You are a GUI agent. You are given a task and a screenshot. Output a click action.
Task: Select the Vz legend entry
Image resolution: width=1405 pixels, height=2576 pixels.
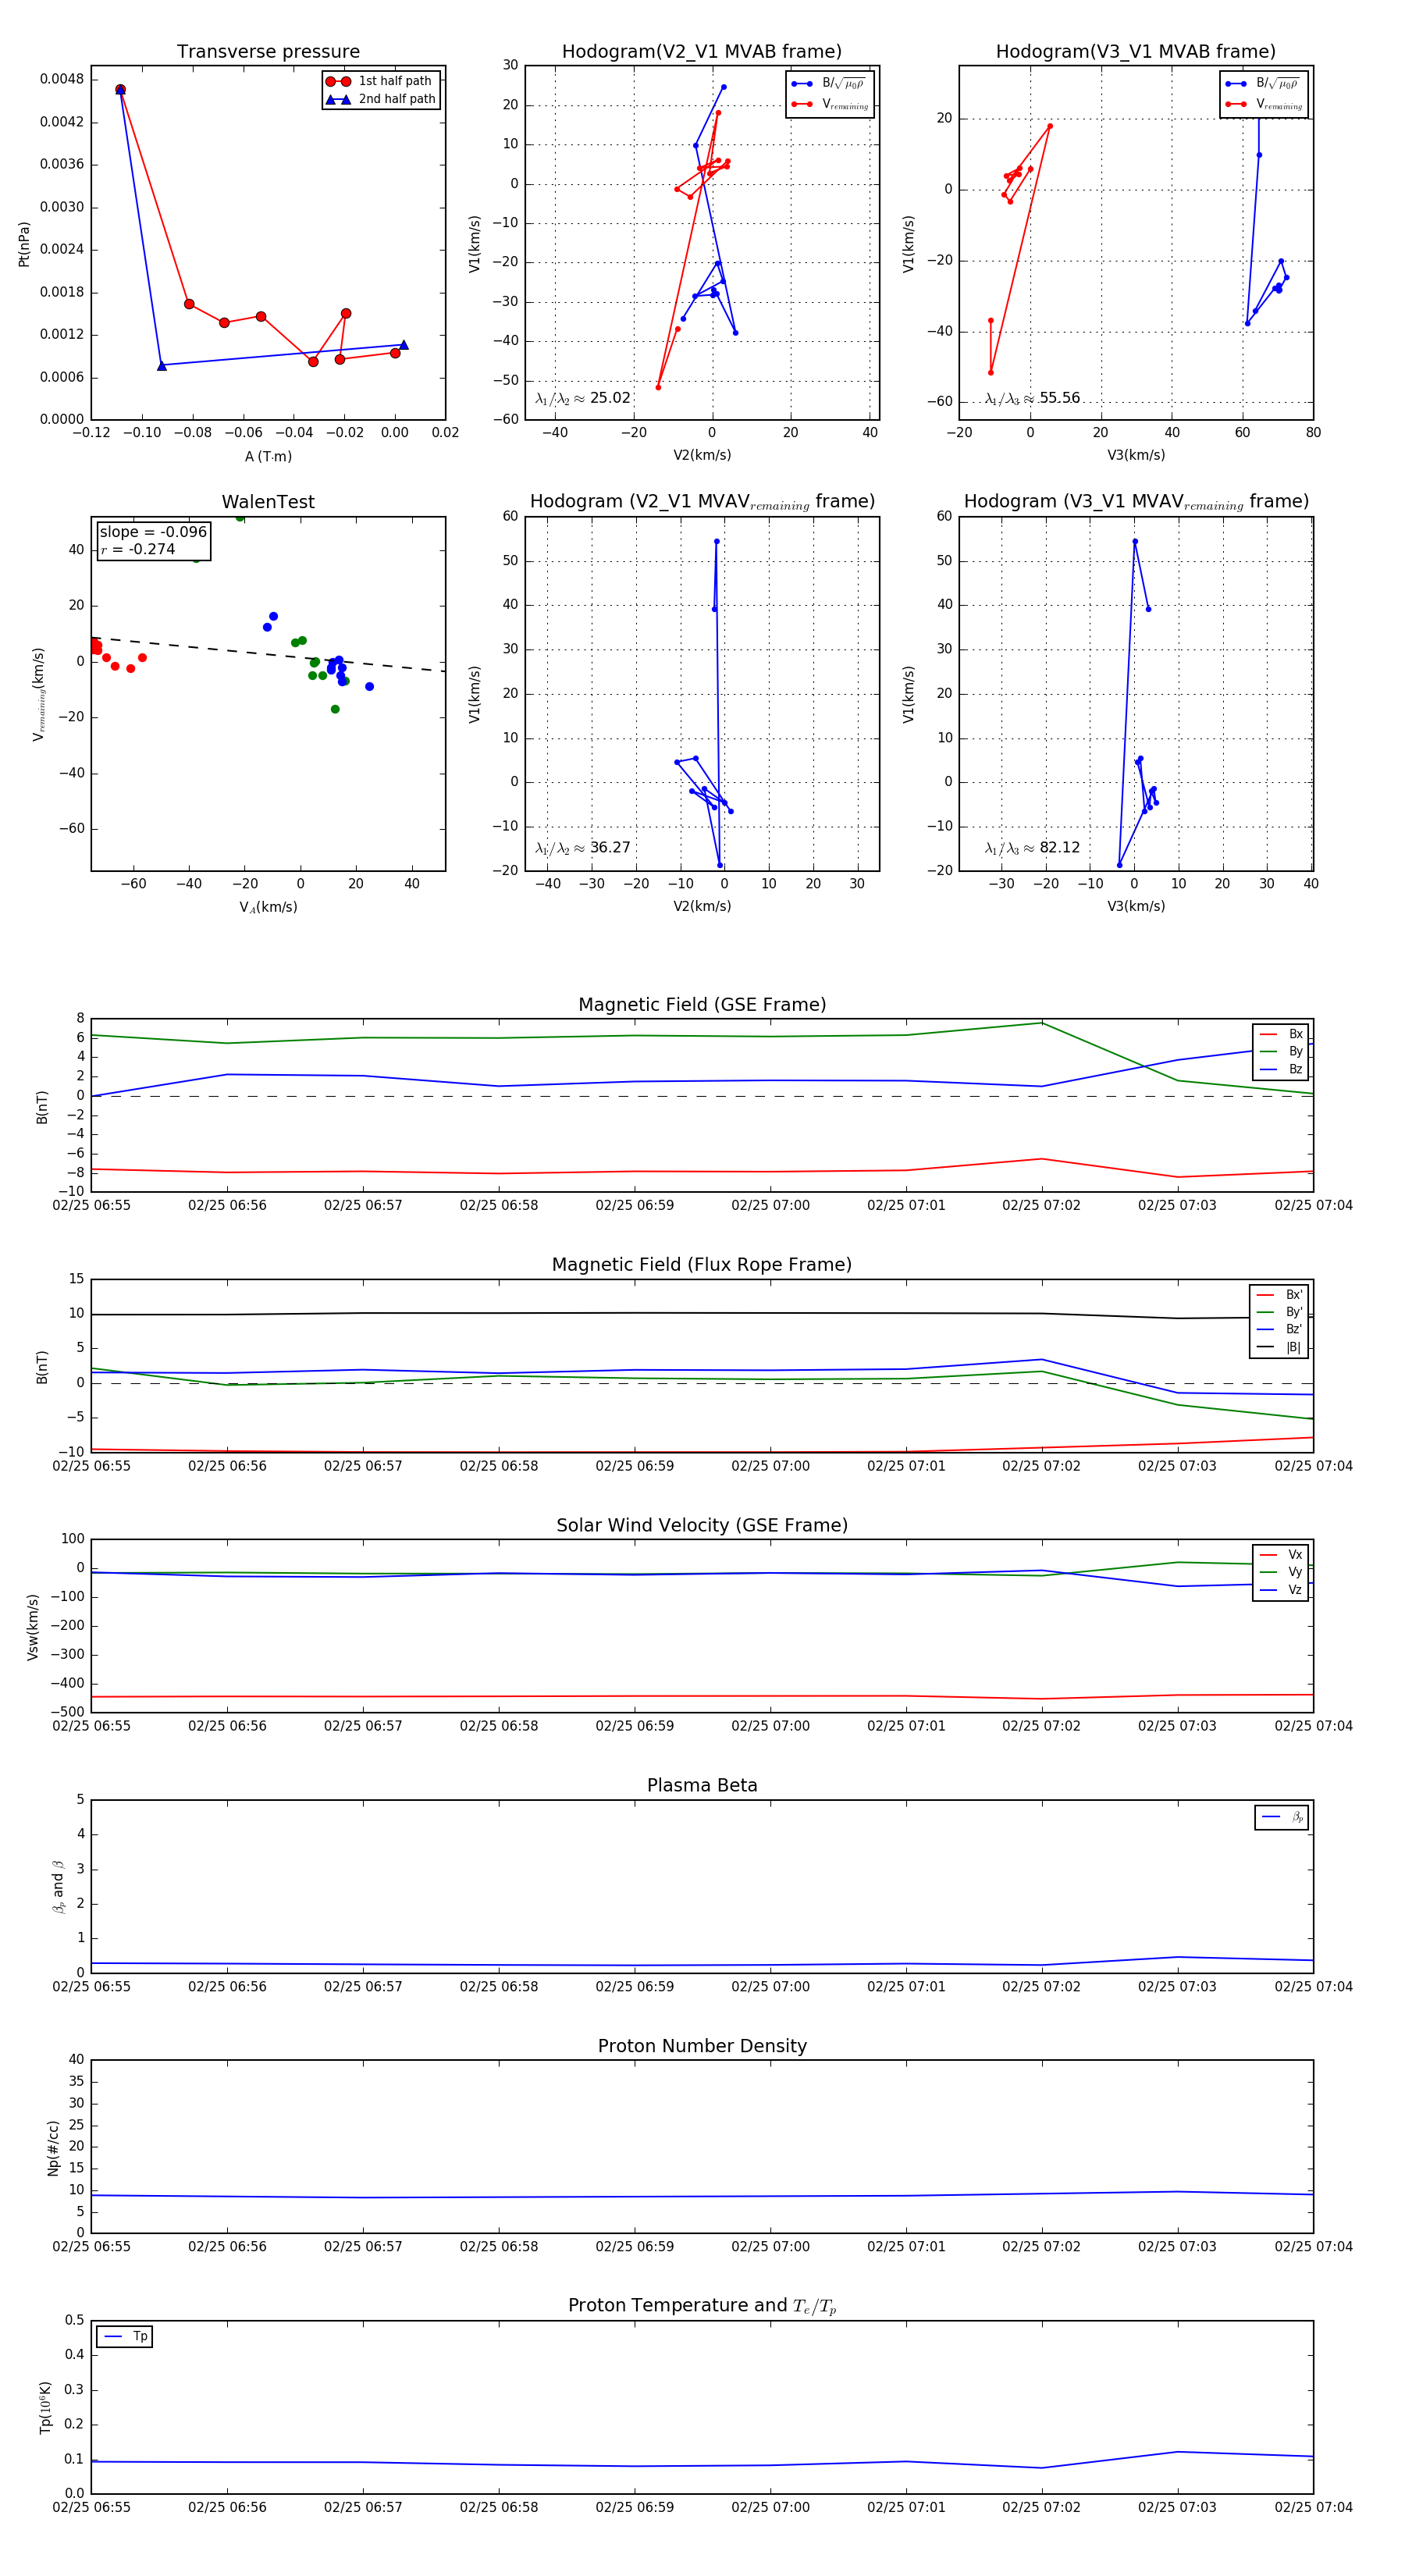click(1281, 1590)
